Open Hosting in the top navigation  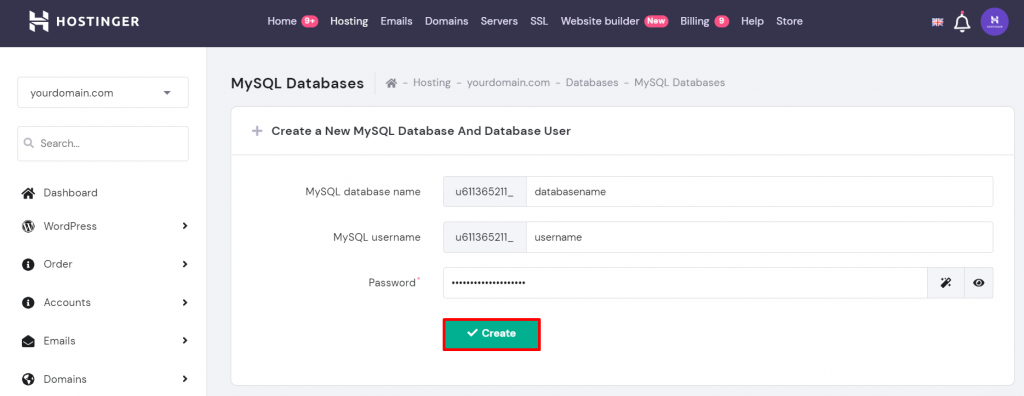tap(349, 22)
